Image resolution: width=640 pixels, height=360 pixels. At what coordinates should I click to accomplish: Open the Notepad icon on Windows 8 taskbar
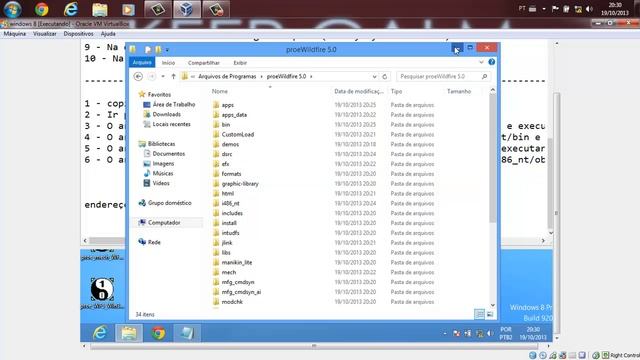tap(187, 333)
